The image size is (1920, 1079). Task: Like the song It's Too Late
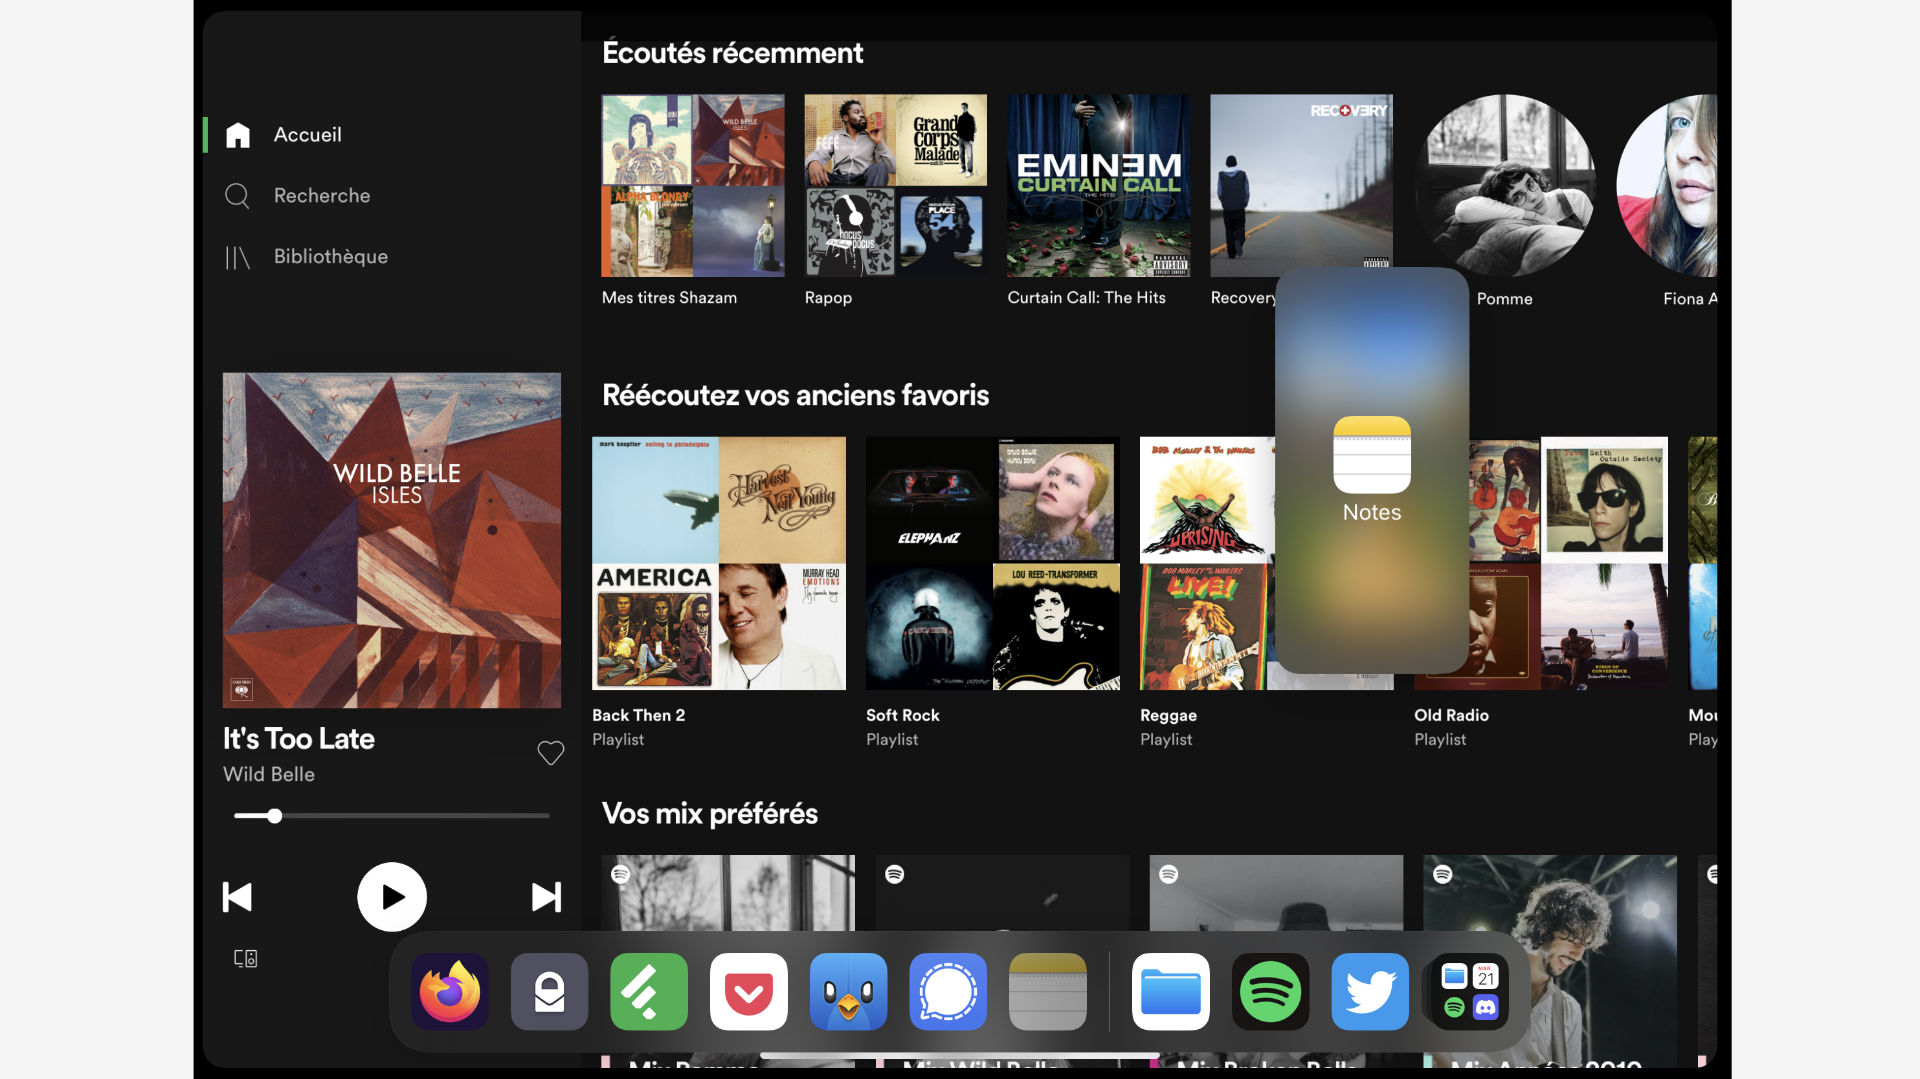[551, 753]
